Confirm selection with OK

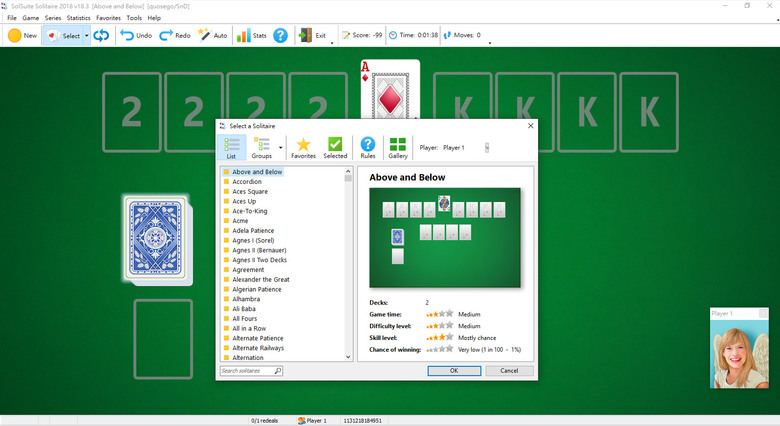click(454, 371)
